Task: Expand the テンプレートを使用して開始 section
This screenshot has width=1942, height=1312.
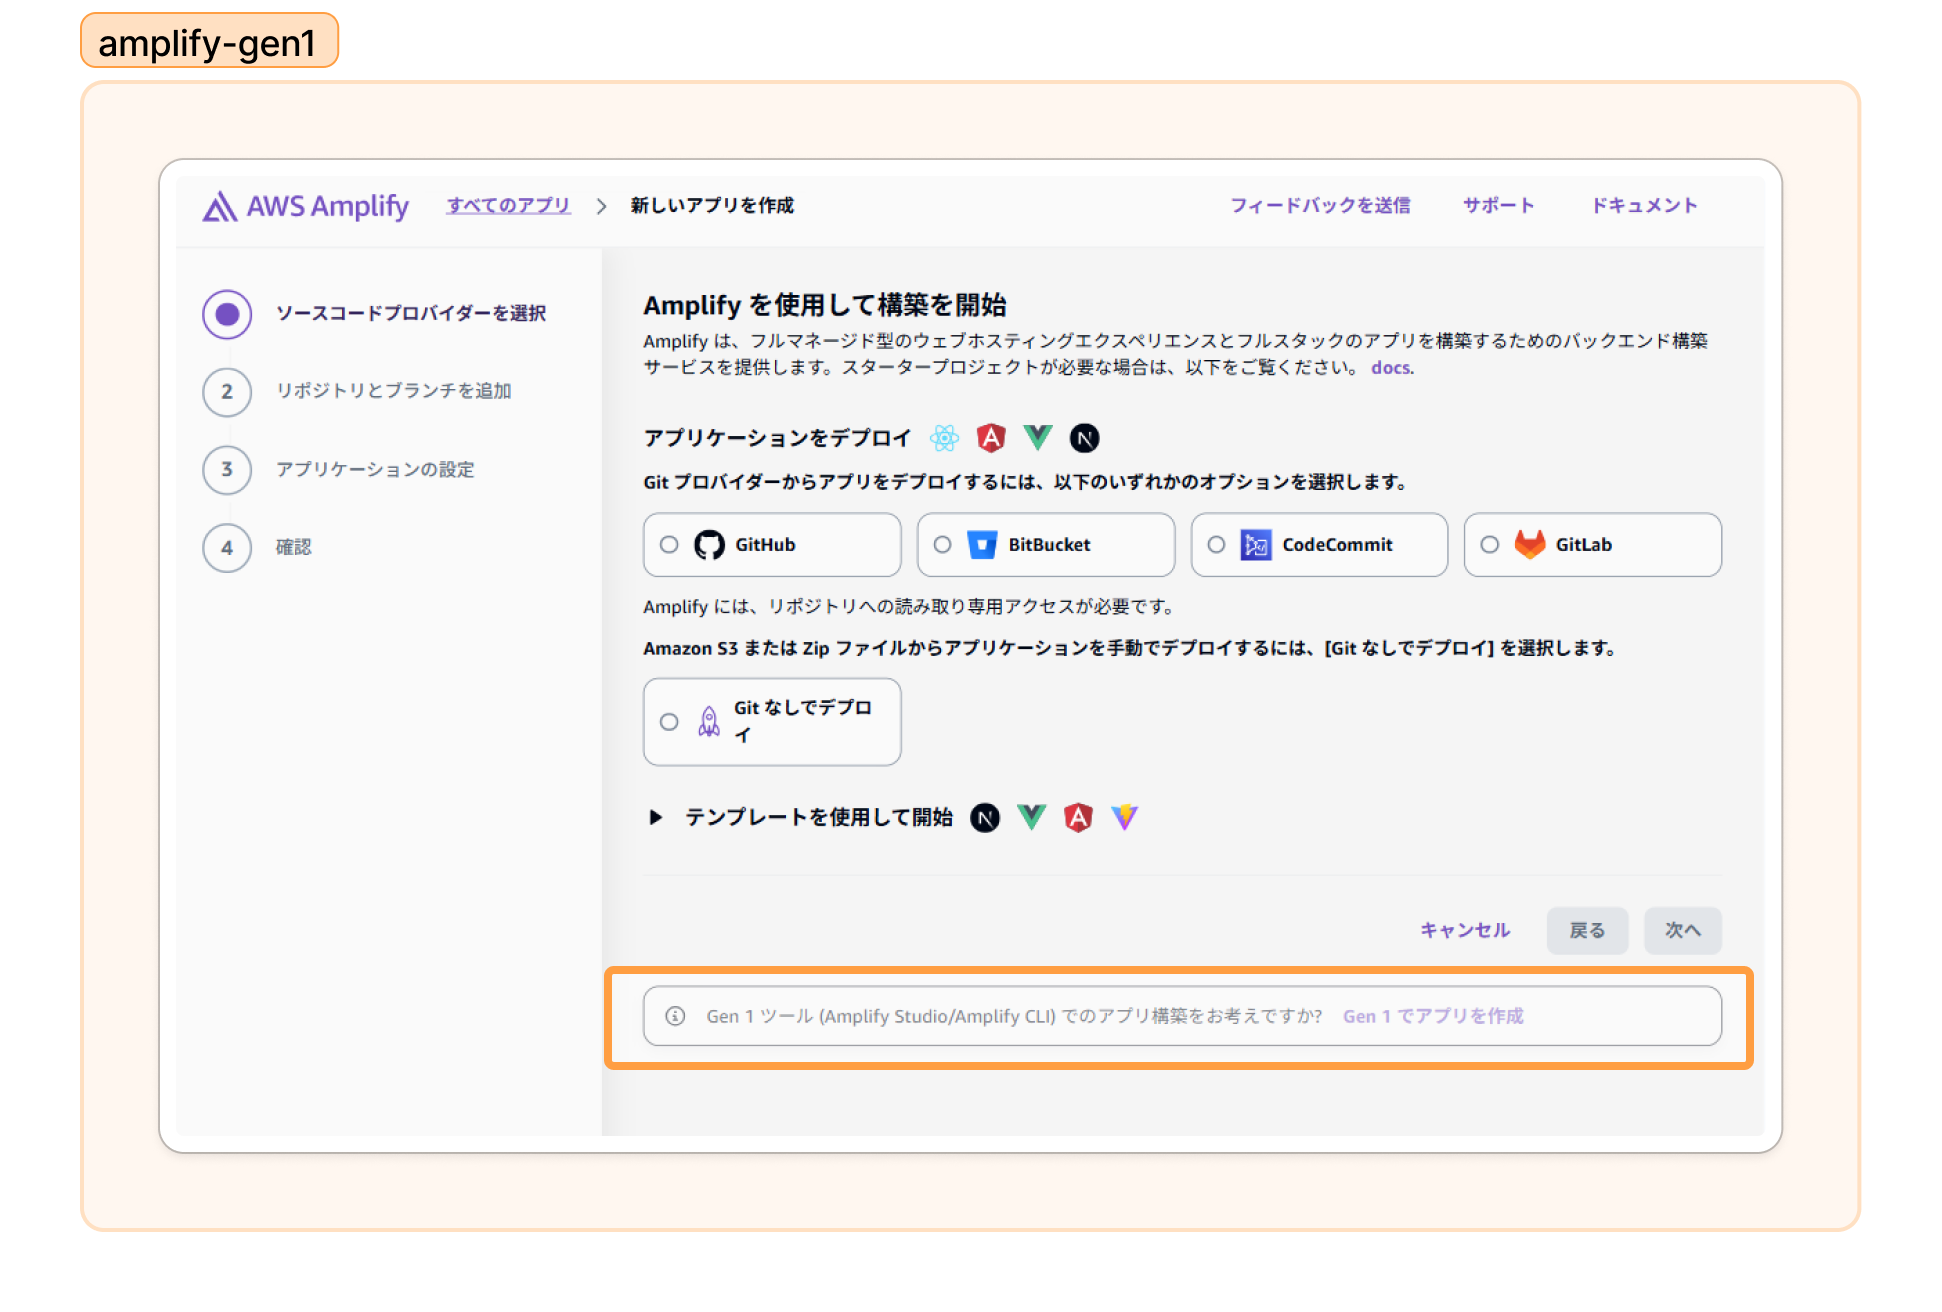Action: tap(656, 818)
